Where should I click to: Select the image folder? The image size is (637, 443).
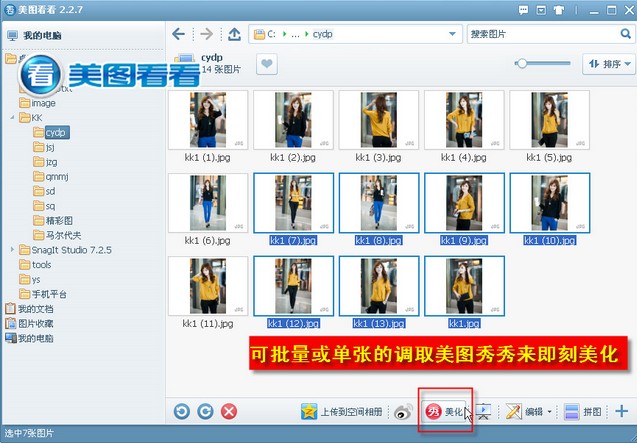tap(37, 103)
